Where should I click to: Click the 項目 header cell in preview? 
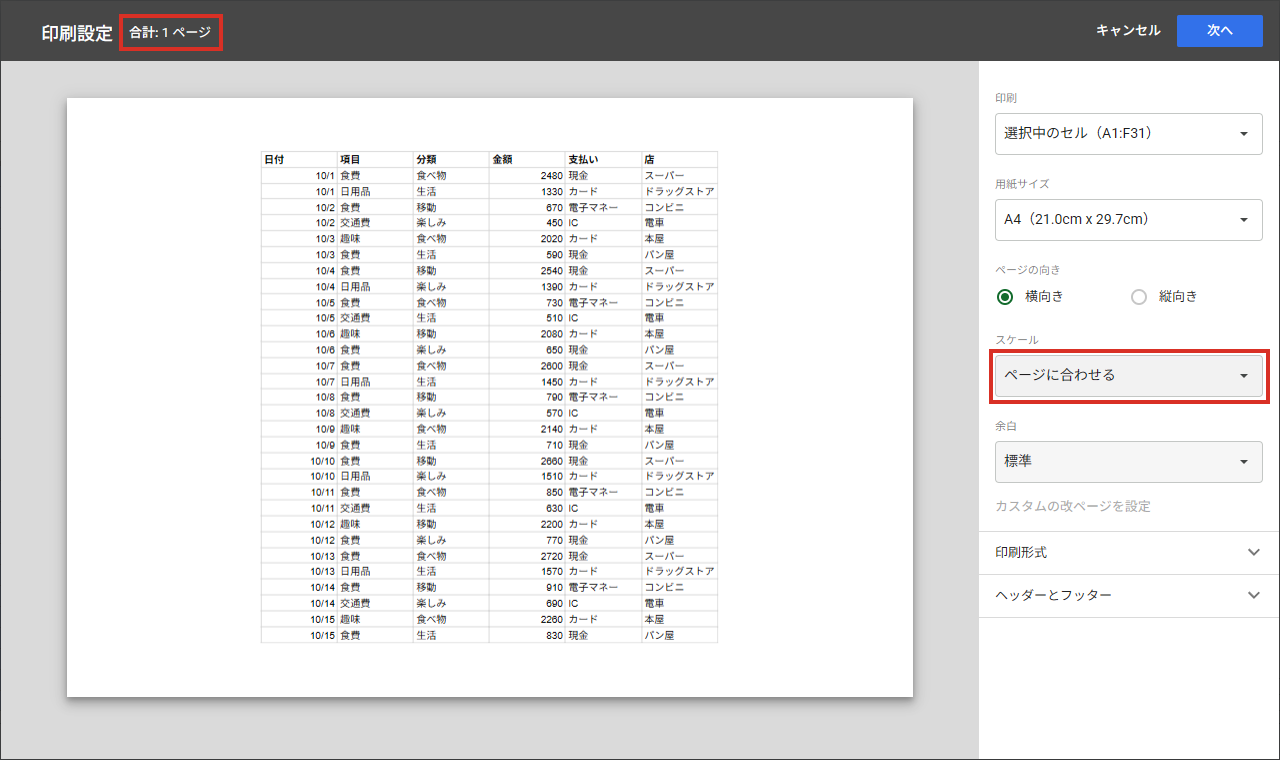point(375,159)
